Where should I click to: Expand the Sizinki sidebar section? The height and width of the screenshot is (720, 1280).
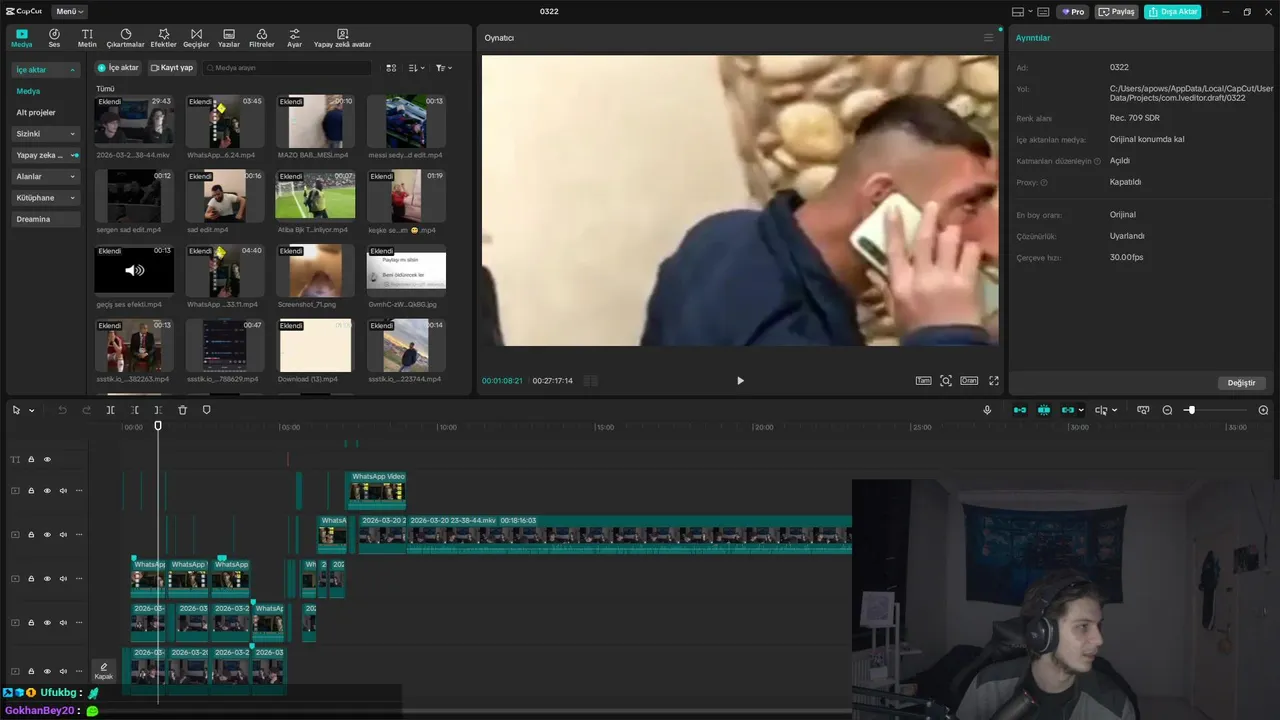[72, 134]
